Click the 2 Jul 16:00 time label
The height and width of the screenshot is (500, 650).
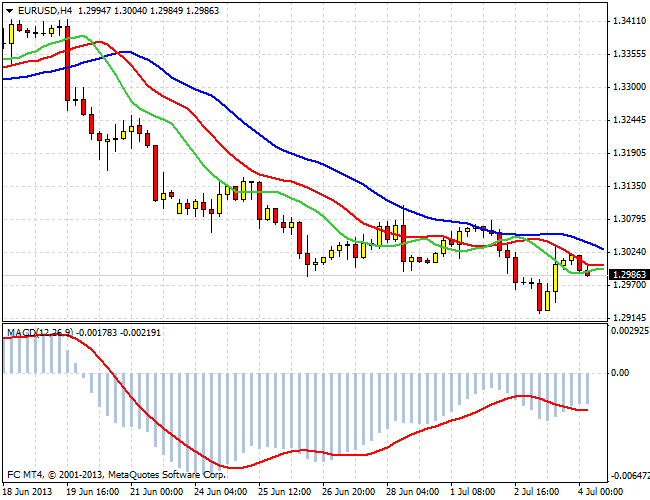pos(537,492)
